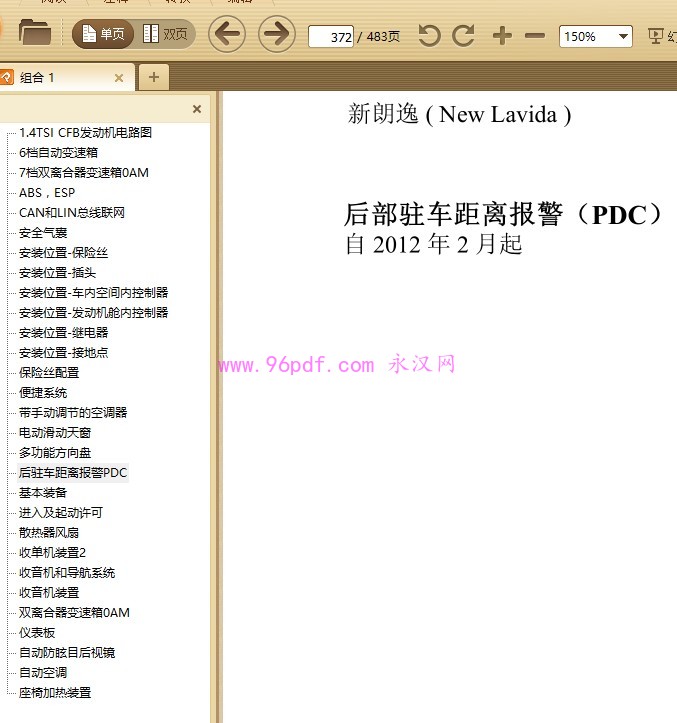Open bookmark 电动滑动天窗
This screenshot has height=723, width=677.
55,433
